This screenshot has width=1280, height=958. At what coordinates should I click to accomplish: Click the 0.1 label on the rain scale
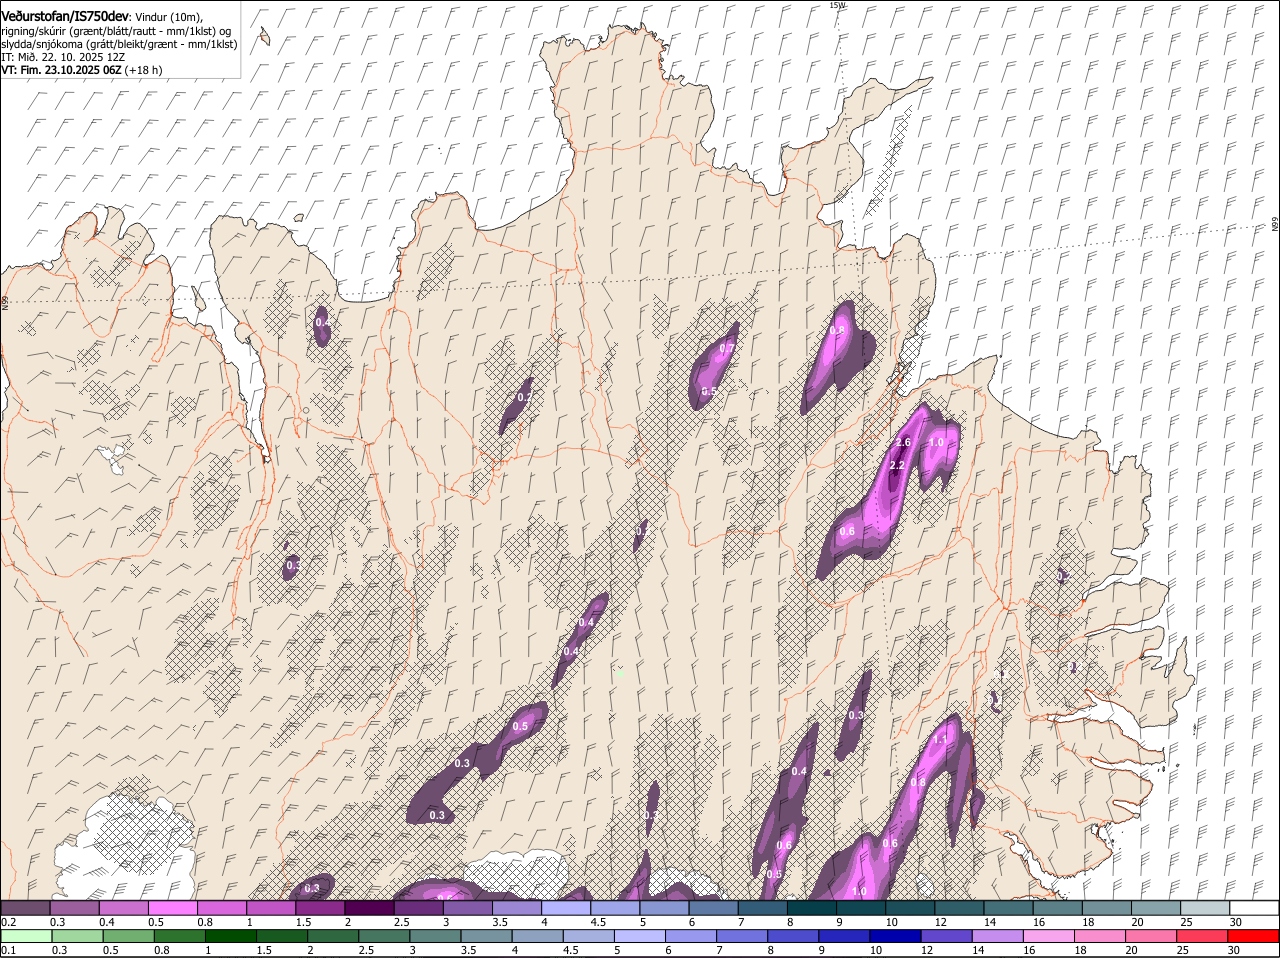tap(8, 950)
